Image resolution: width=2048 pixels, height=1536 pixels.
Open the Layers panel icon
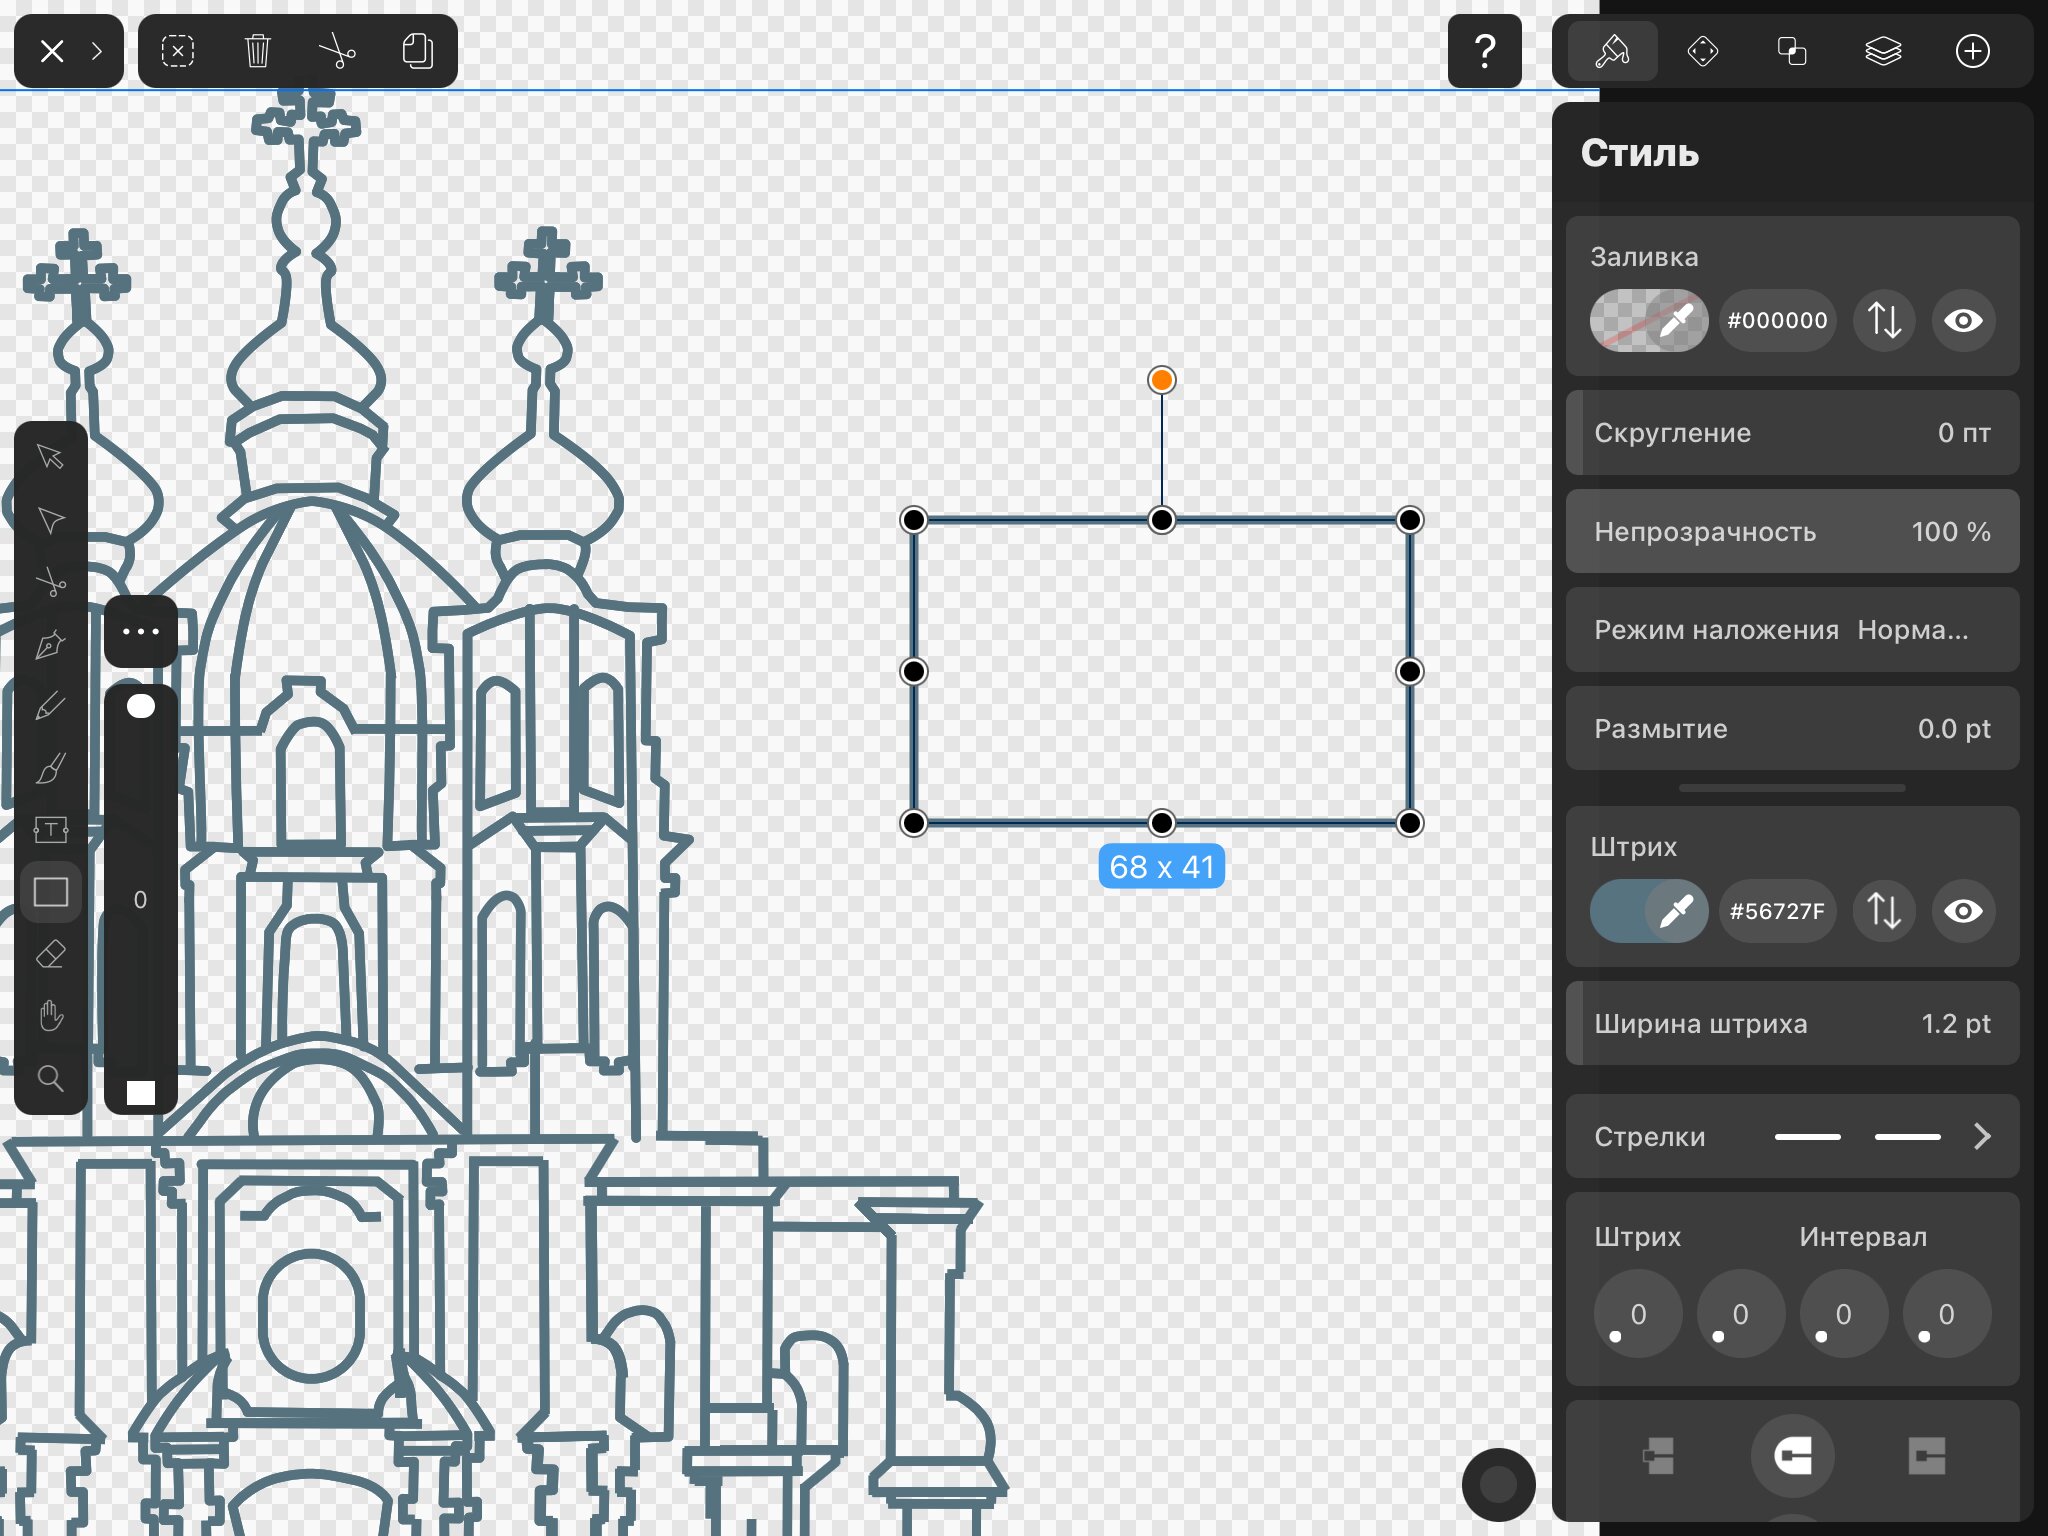(1883, 51)
